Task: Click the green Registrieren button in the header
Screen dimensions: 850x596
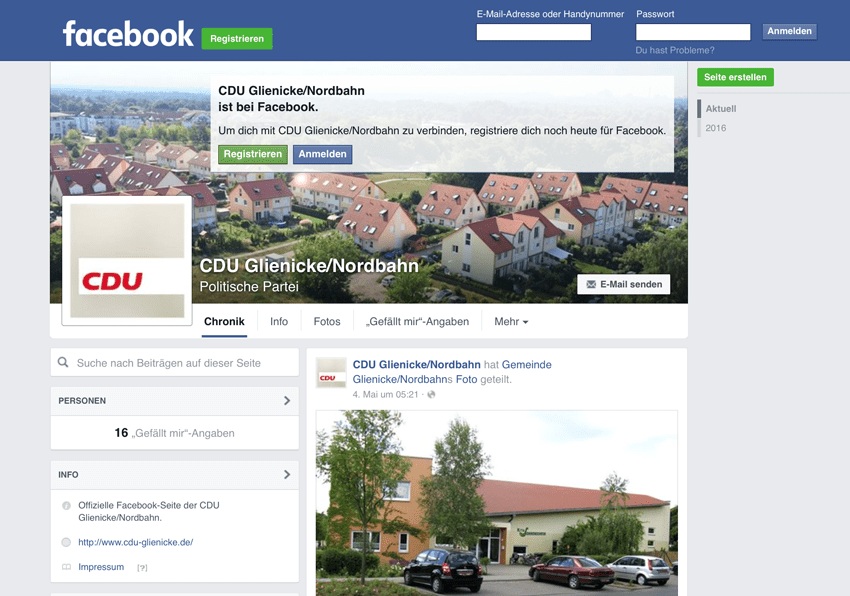Action: coord(237,39)
